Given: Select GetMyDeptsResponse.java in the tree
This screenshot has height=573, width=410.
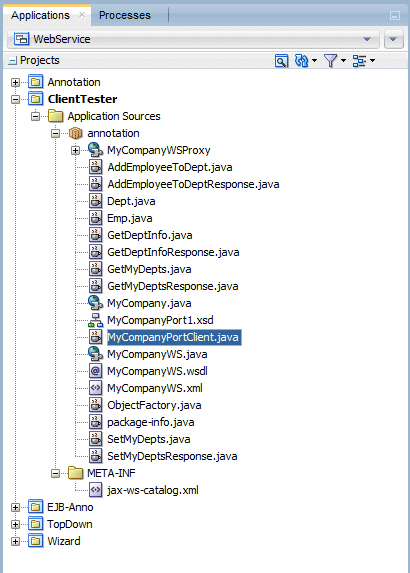Looking at the screenshot, I should [x=173, y=286].
